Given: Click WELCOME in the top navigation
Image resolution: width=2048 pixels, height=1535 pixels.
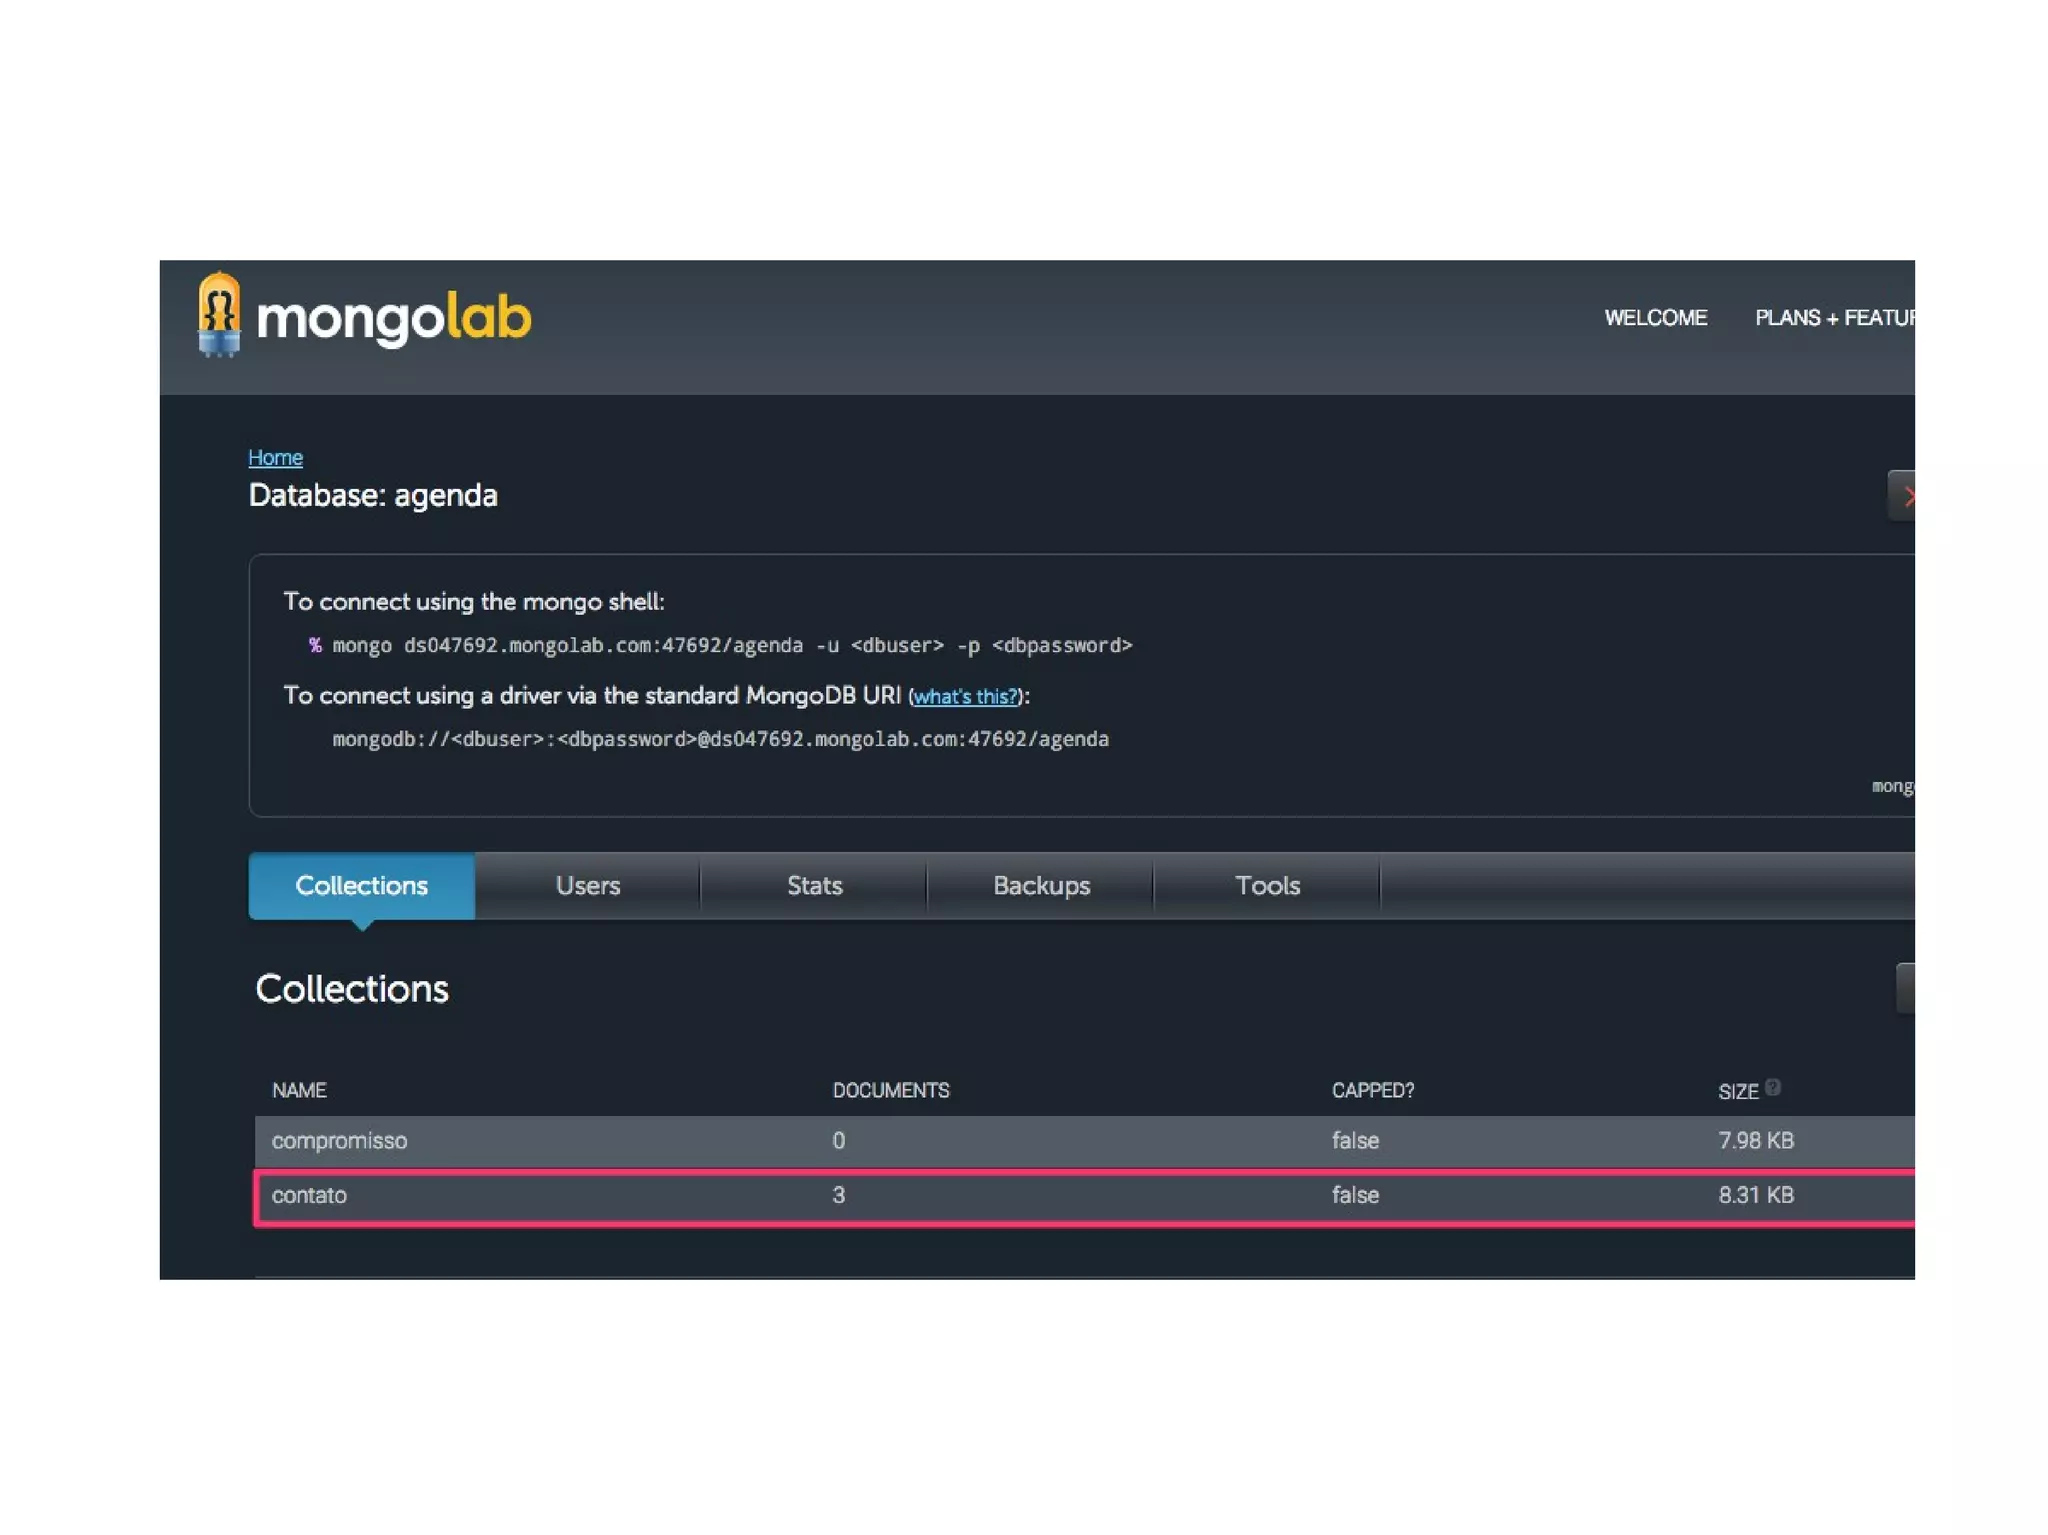Looking at the screenshot, I should point(1655,318).
